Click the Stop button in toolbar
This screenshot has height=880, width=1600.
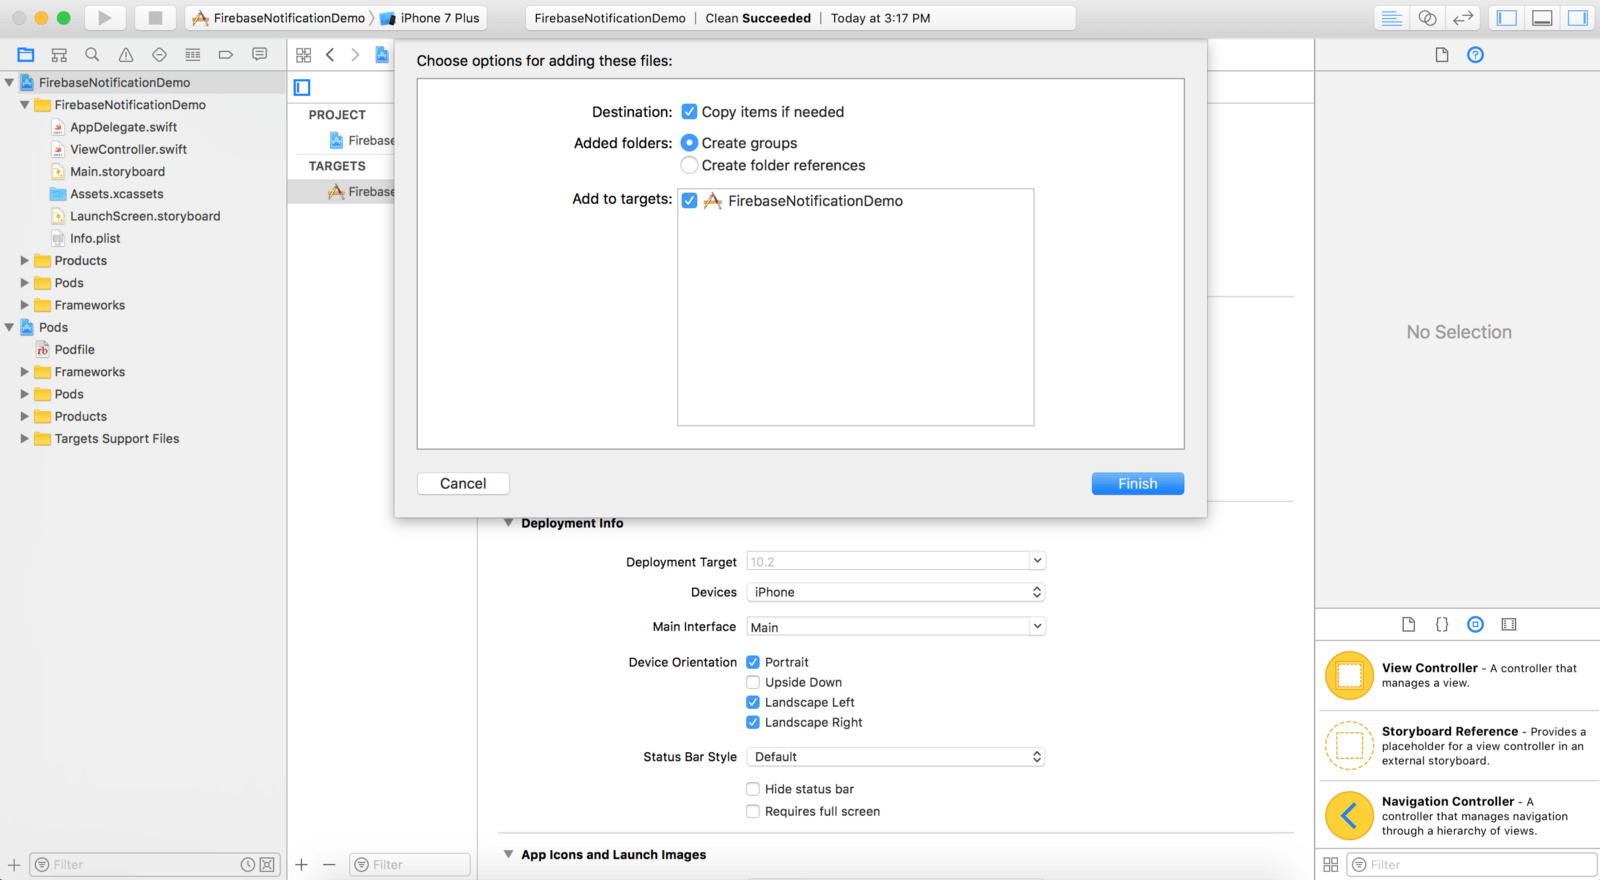pyautogui.click(x=155, y=18)
